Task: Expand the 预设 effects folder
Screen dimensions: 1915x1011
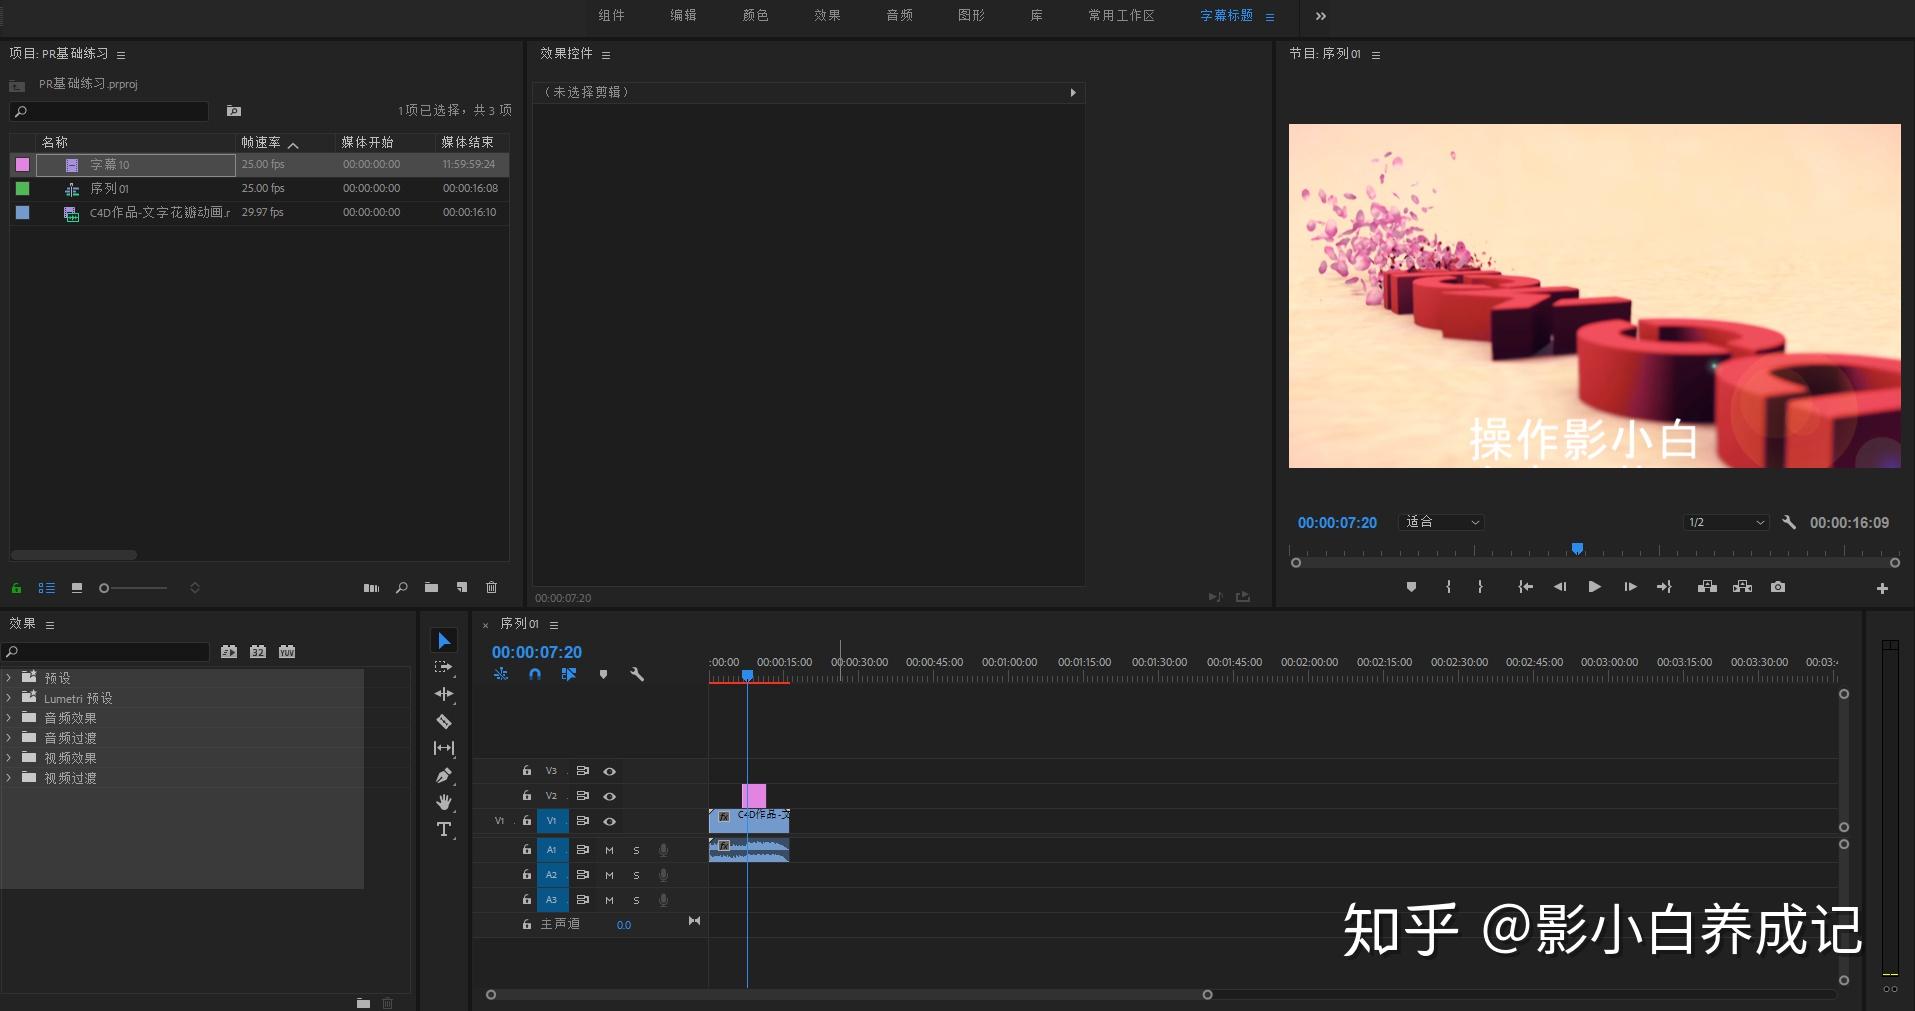Action: click(x=9, y=677)
